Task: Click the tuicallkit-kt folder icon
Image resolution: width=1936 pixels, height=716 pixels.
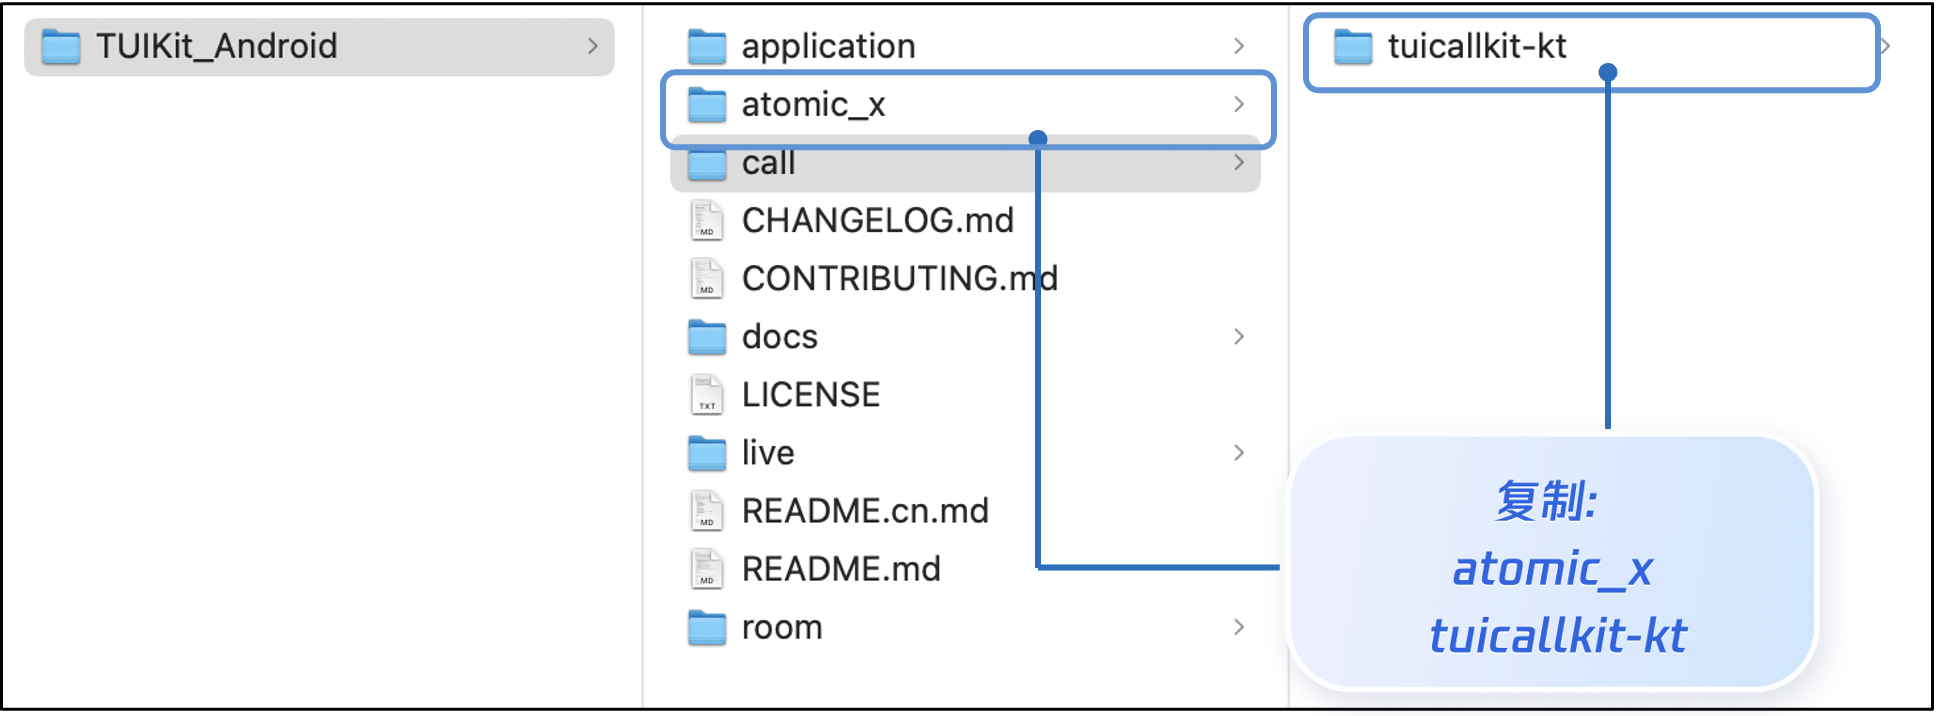Action: (x=1353, y=47)
